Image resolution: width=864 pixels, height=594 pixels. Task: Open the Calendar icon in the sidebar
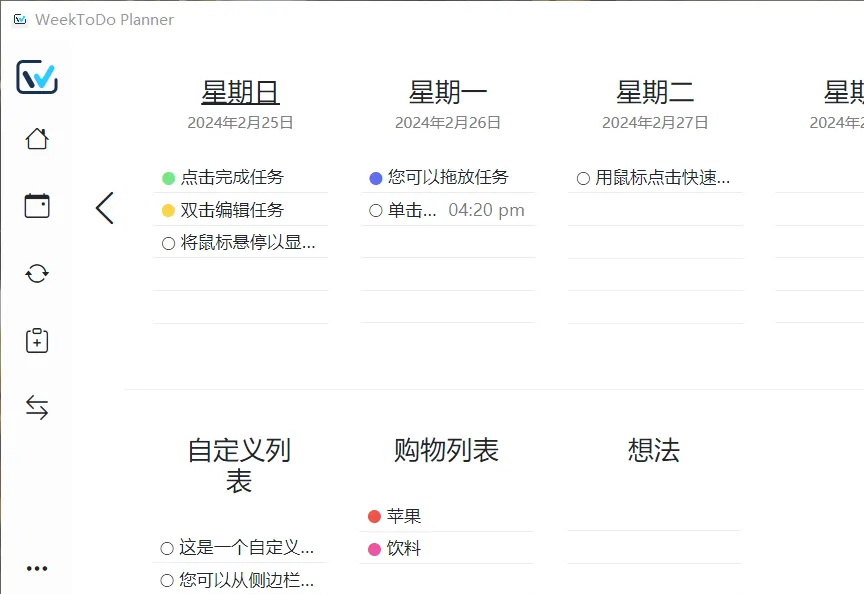(37, 206)
